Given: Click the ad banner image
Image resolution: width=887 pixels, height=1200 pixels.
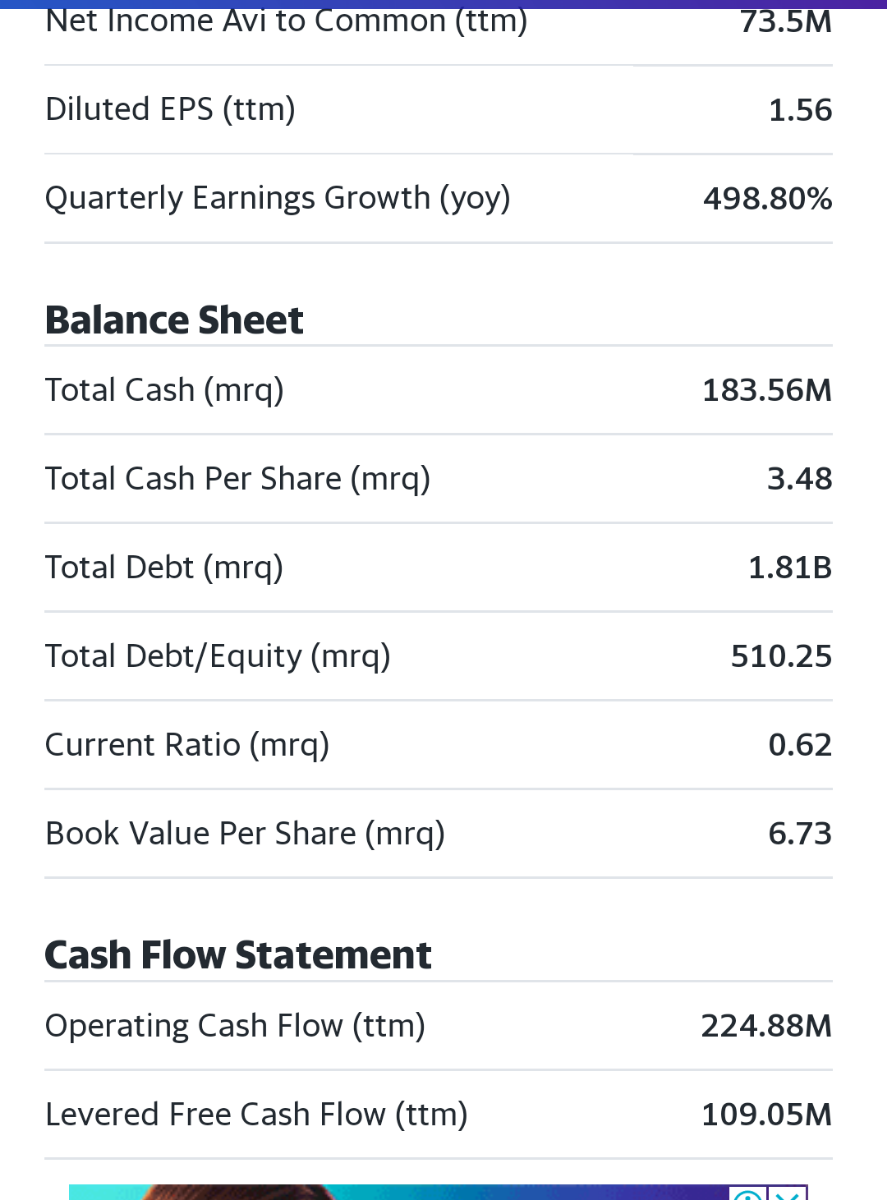Looking at the screenshot, I should pyautogui.click(x=400, y=1193).
